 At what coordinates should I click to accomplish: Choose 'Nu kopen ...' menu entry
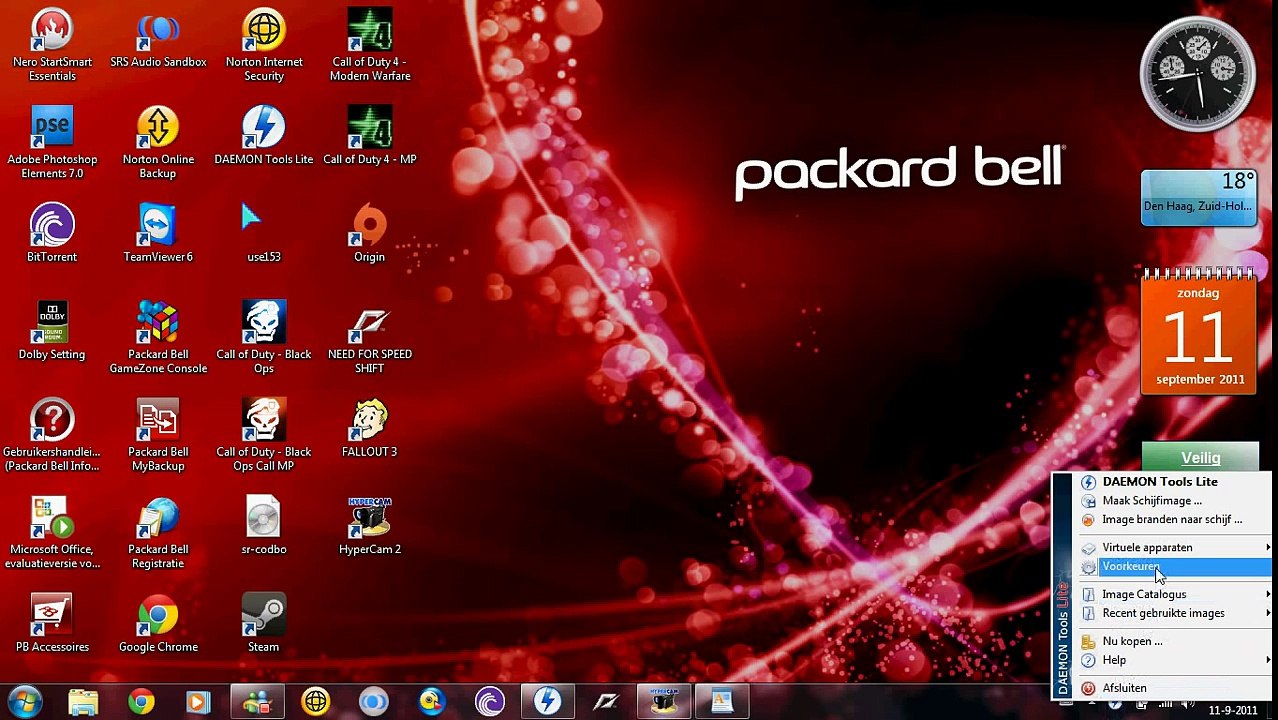point(1174,641)
